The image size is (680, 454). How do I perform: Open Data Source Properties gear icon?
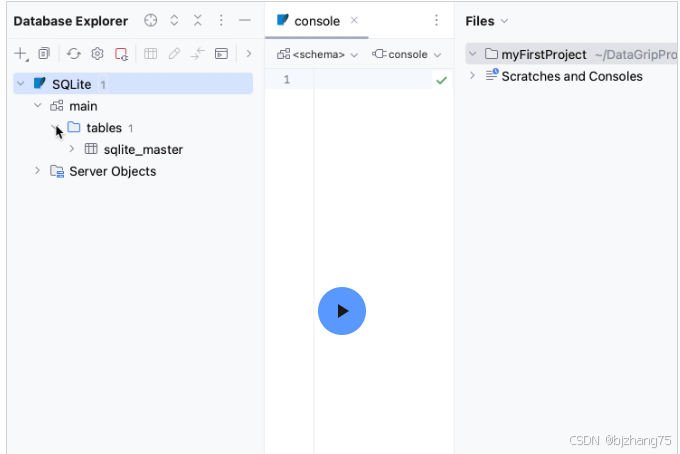97,54
